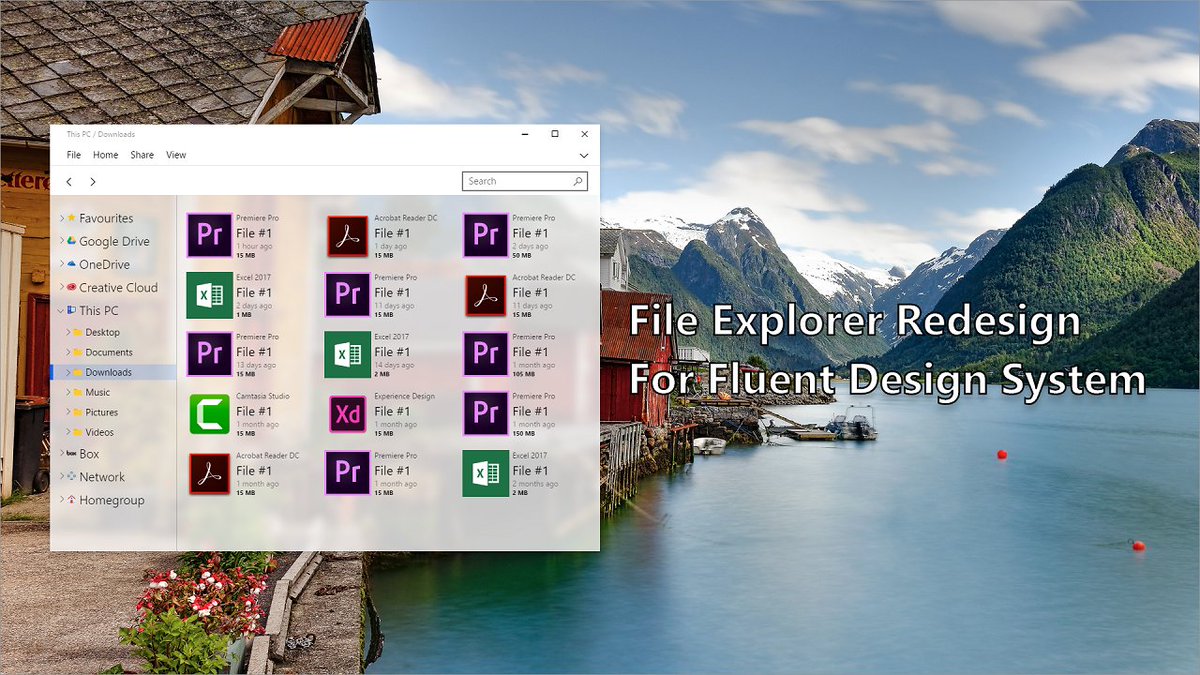Click the Search input field
The height and width of the screenshot is (675, 1200).
click(x=525, y=181)
